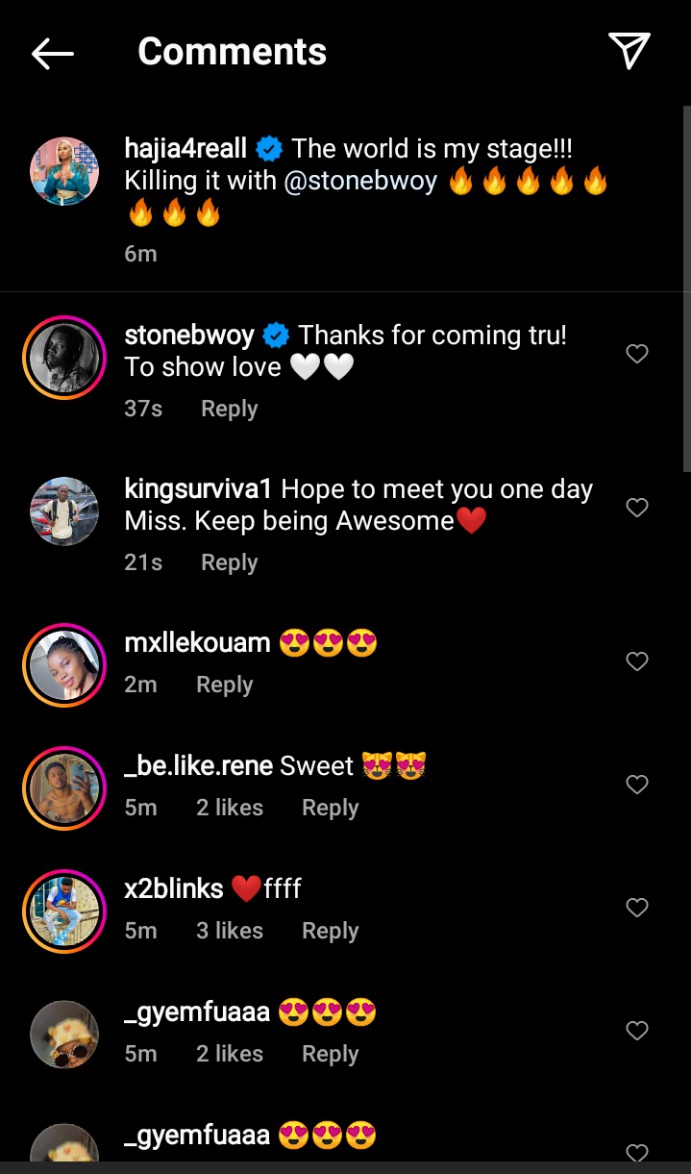This screenshot has height=1174, width=691.
Task: Toggle like on mxllekouam's comment
Action: click(x=637, y=662)
